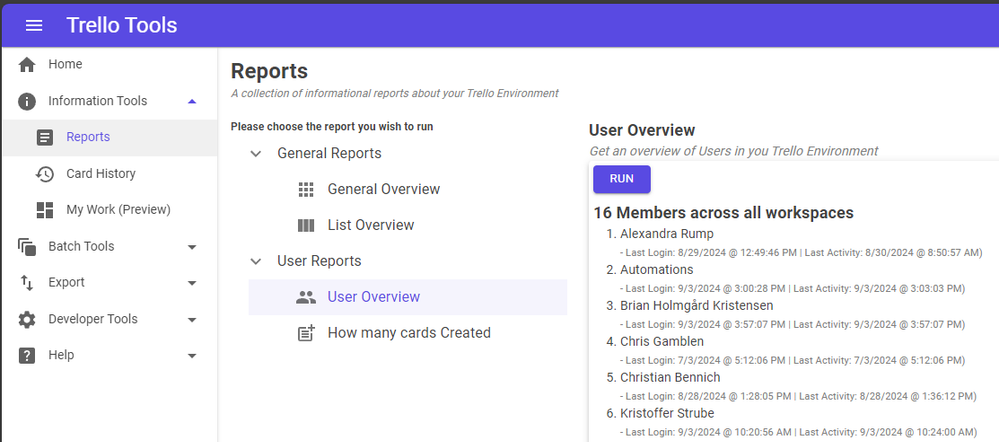Click the General Reports group label
The image size is (999, 442).
pyautogui.click(x=329, y=153)
